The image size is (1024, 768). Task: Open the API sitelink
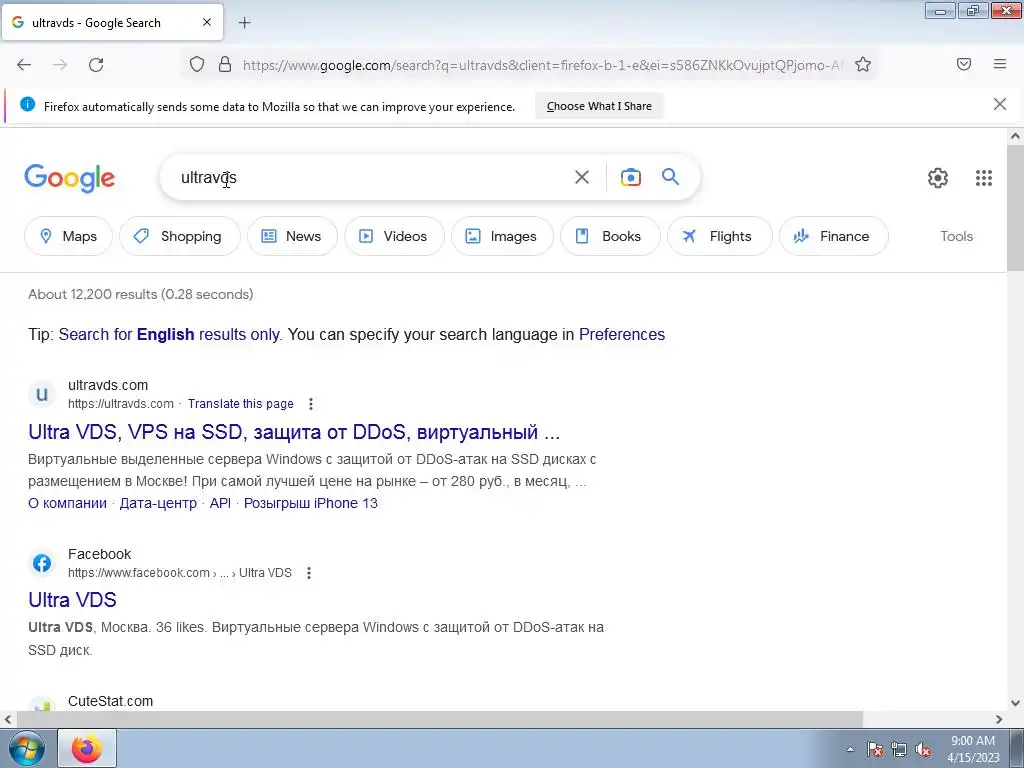click(x=220, y=503)
